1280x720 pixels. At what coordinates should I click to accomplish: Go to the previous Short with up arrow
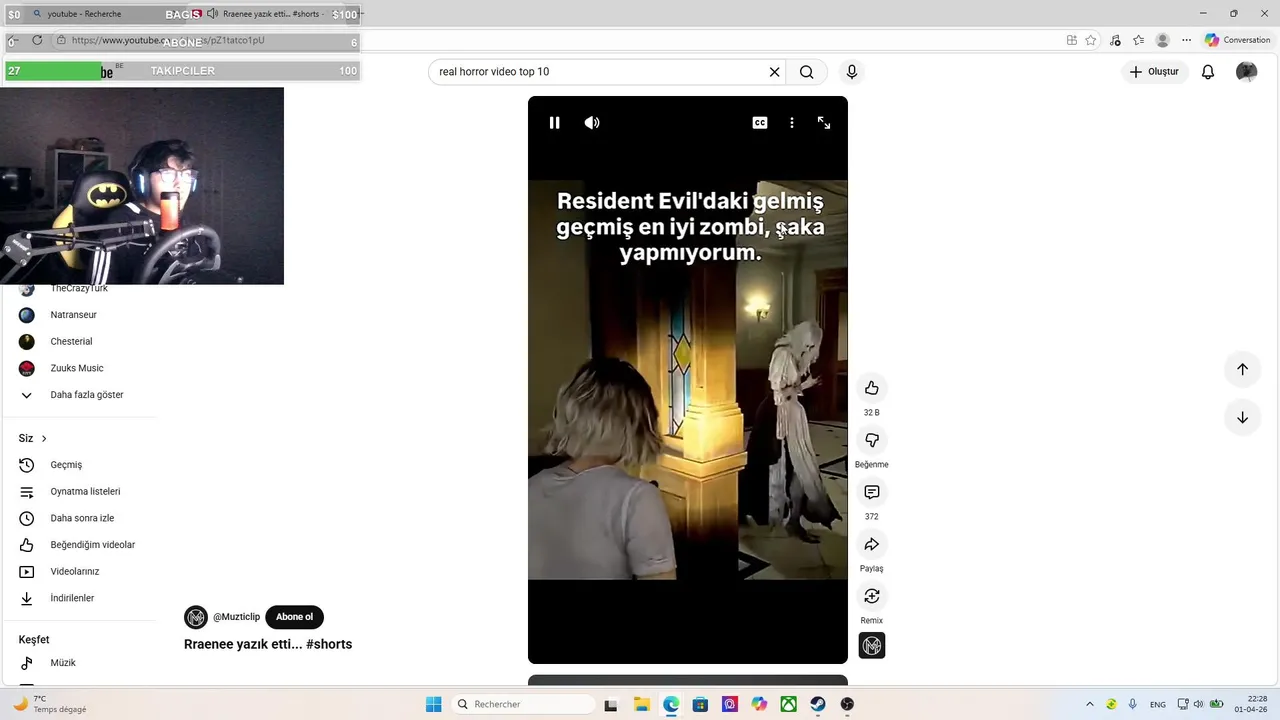tap(1242, 369)
